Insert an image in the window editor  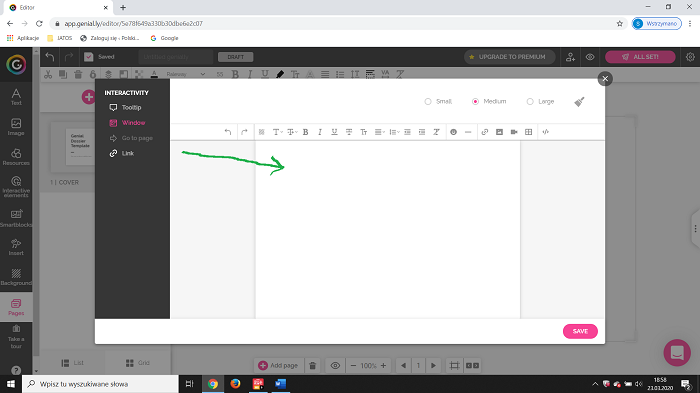pyautogui.click(x=500, y=132)
